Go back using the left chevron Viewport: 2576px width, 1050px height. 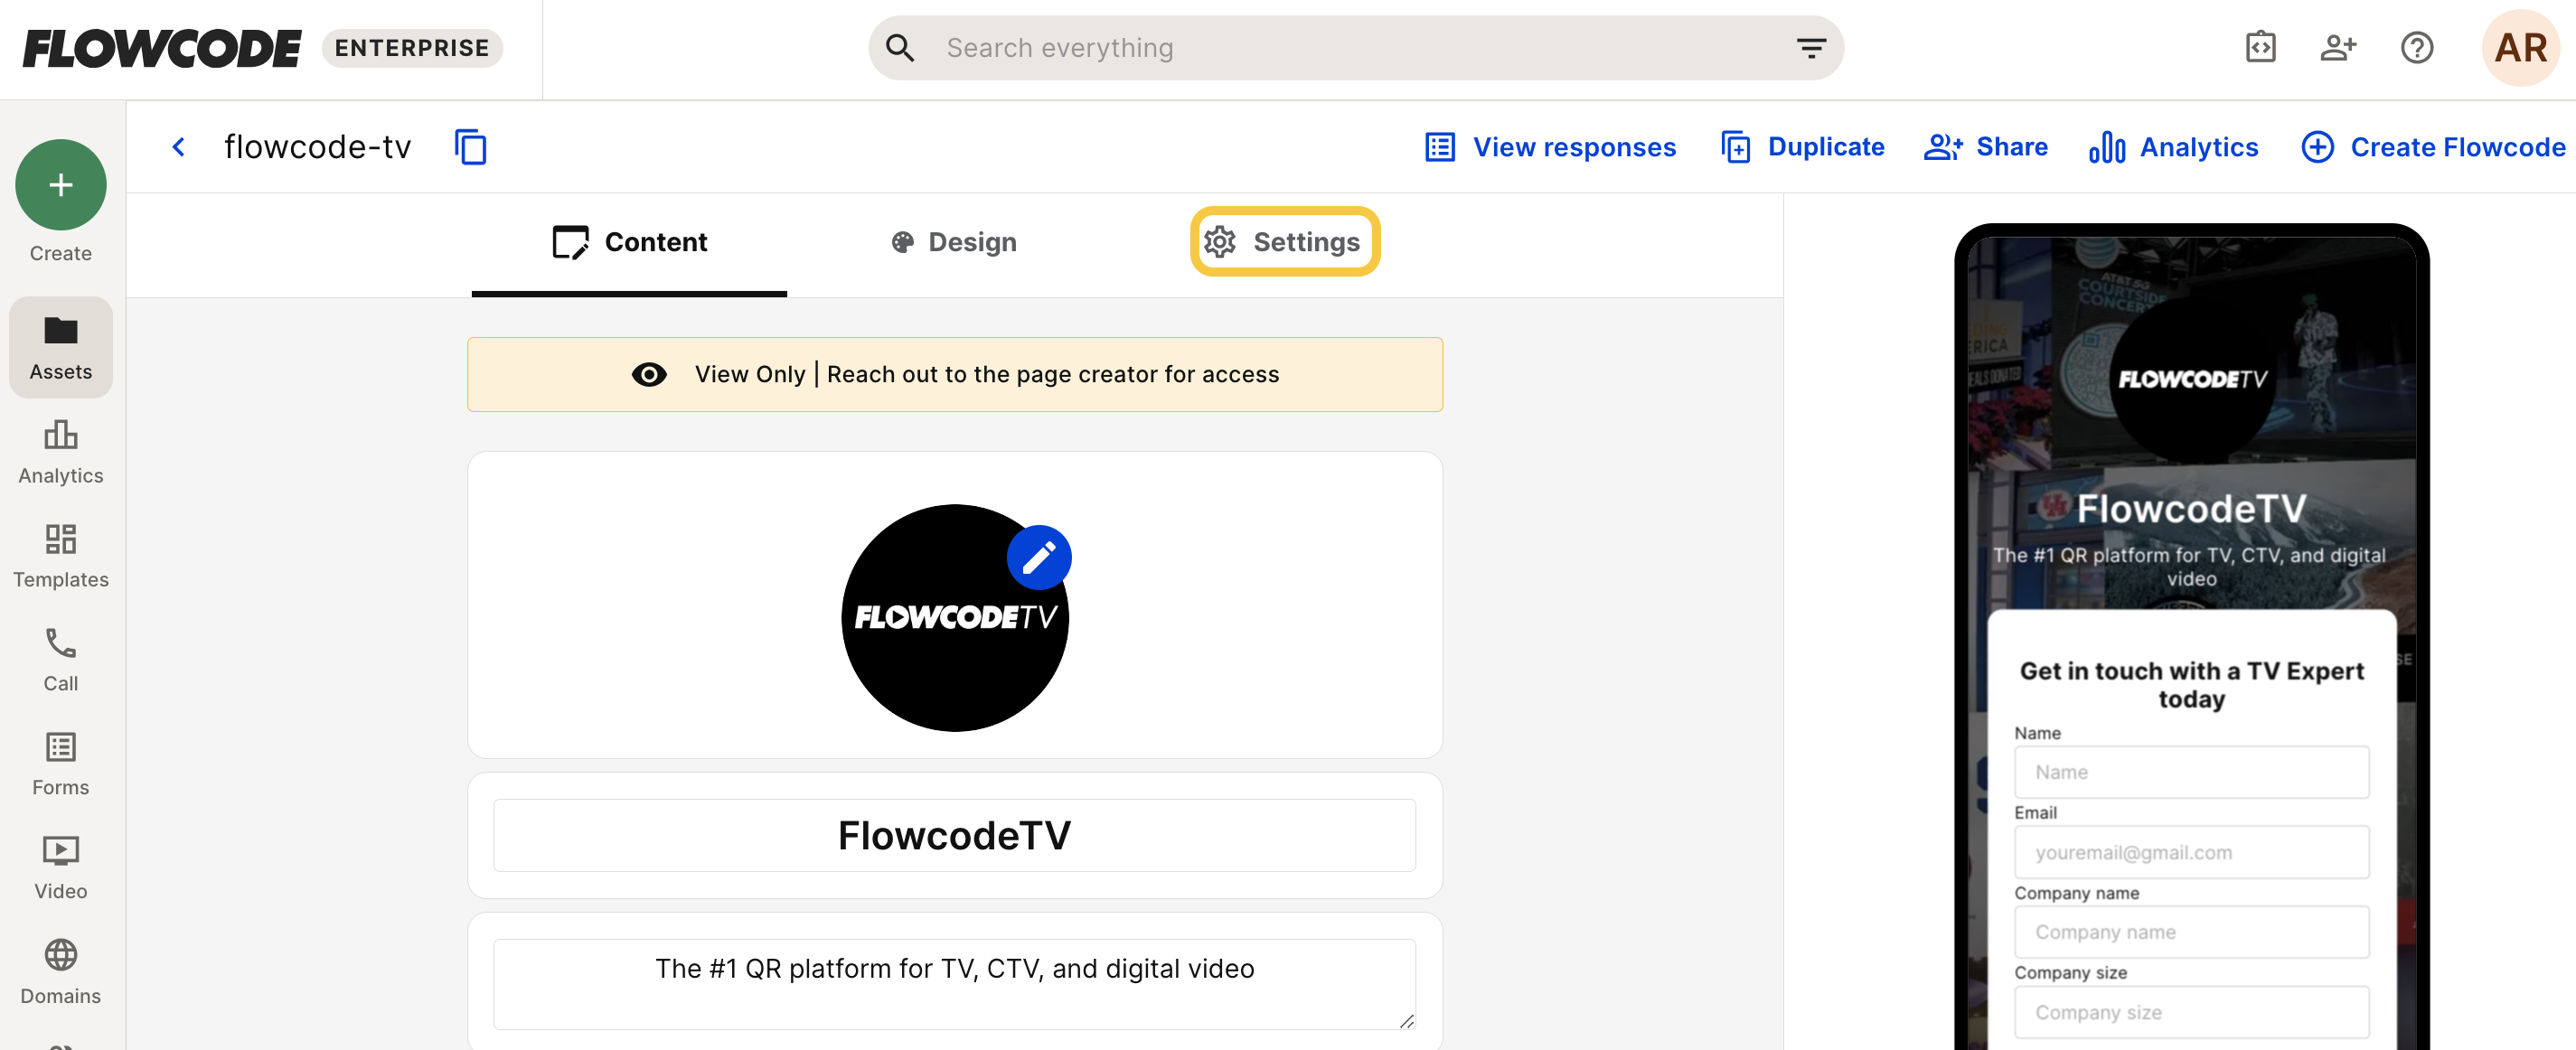[178, 147]
